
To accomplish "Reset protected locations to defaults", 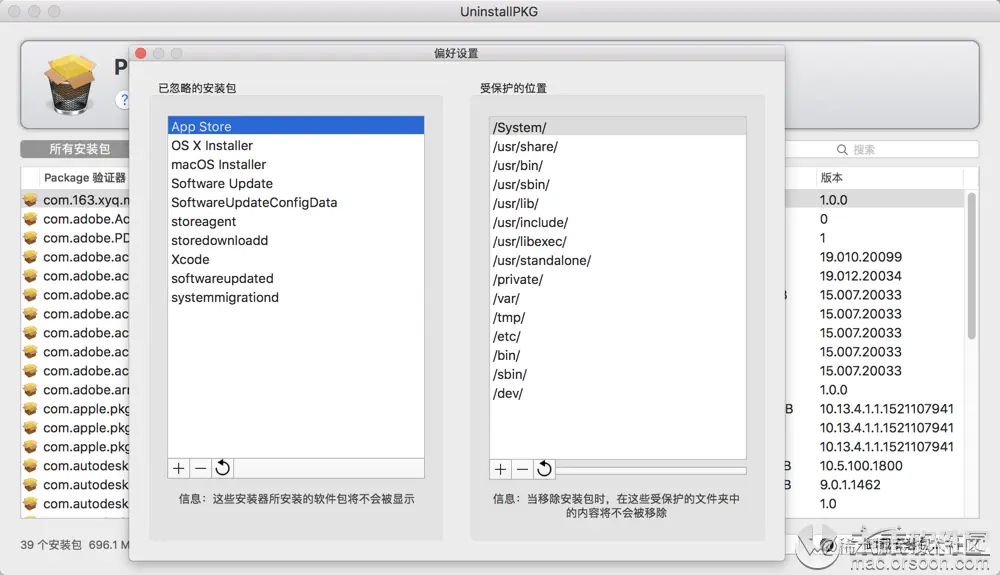I will pyautogui.click(x=544, y=470).
